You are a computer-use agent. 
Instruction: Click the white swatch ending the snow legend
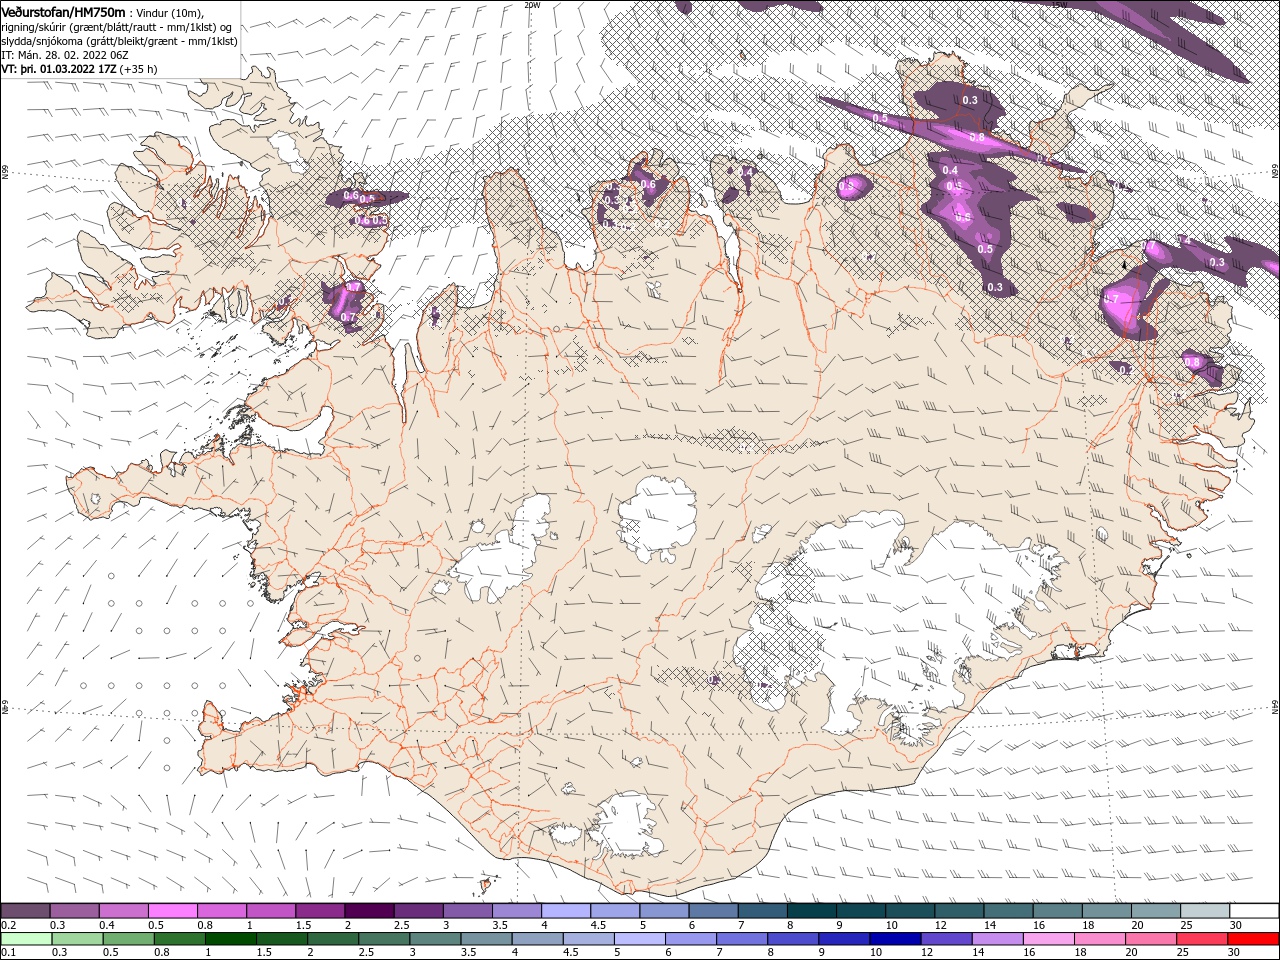(x=1254, y=911)
